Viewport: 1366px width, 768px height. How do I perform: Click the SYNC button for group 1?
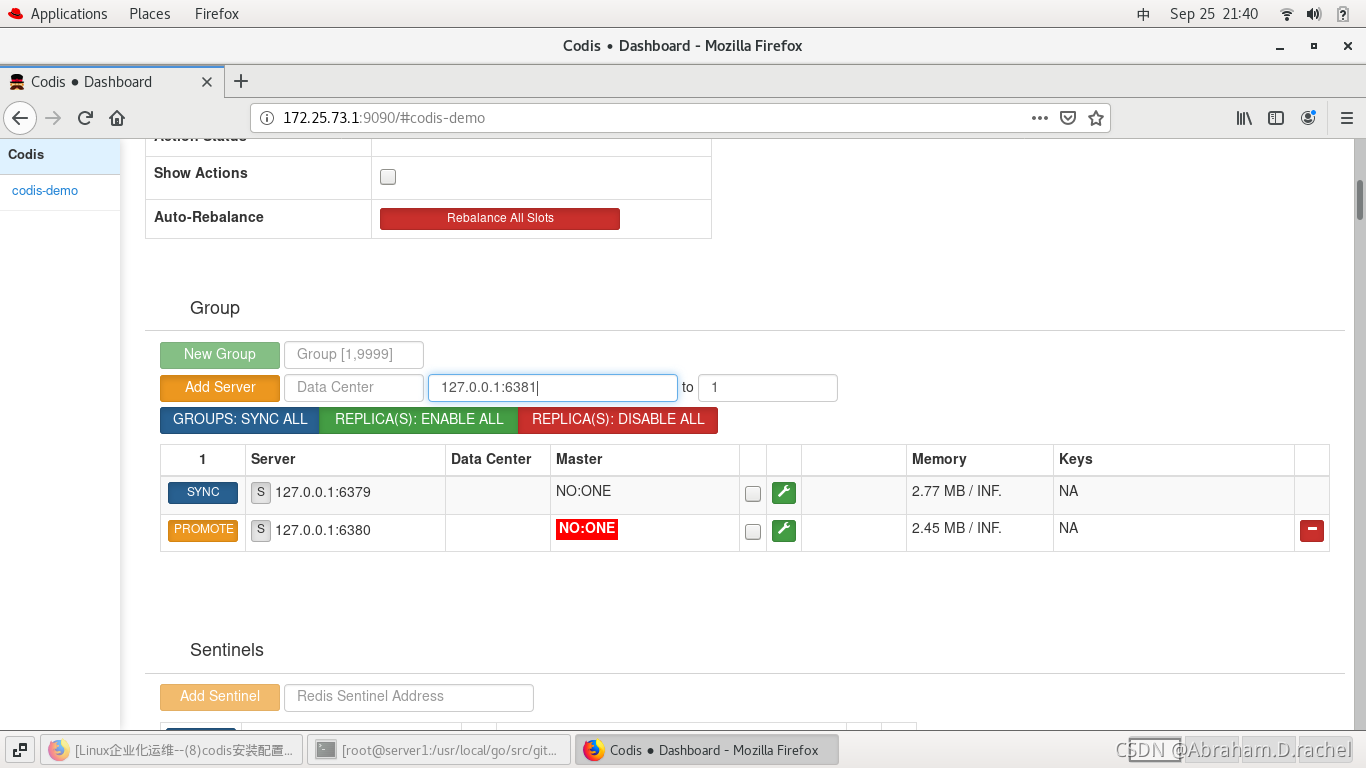[x=203, y=492]
